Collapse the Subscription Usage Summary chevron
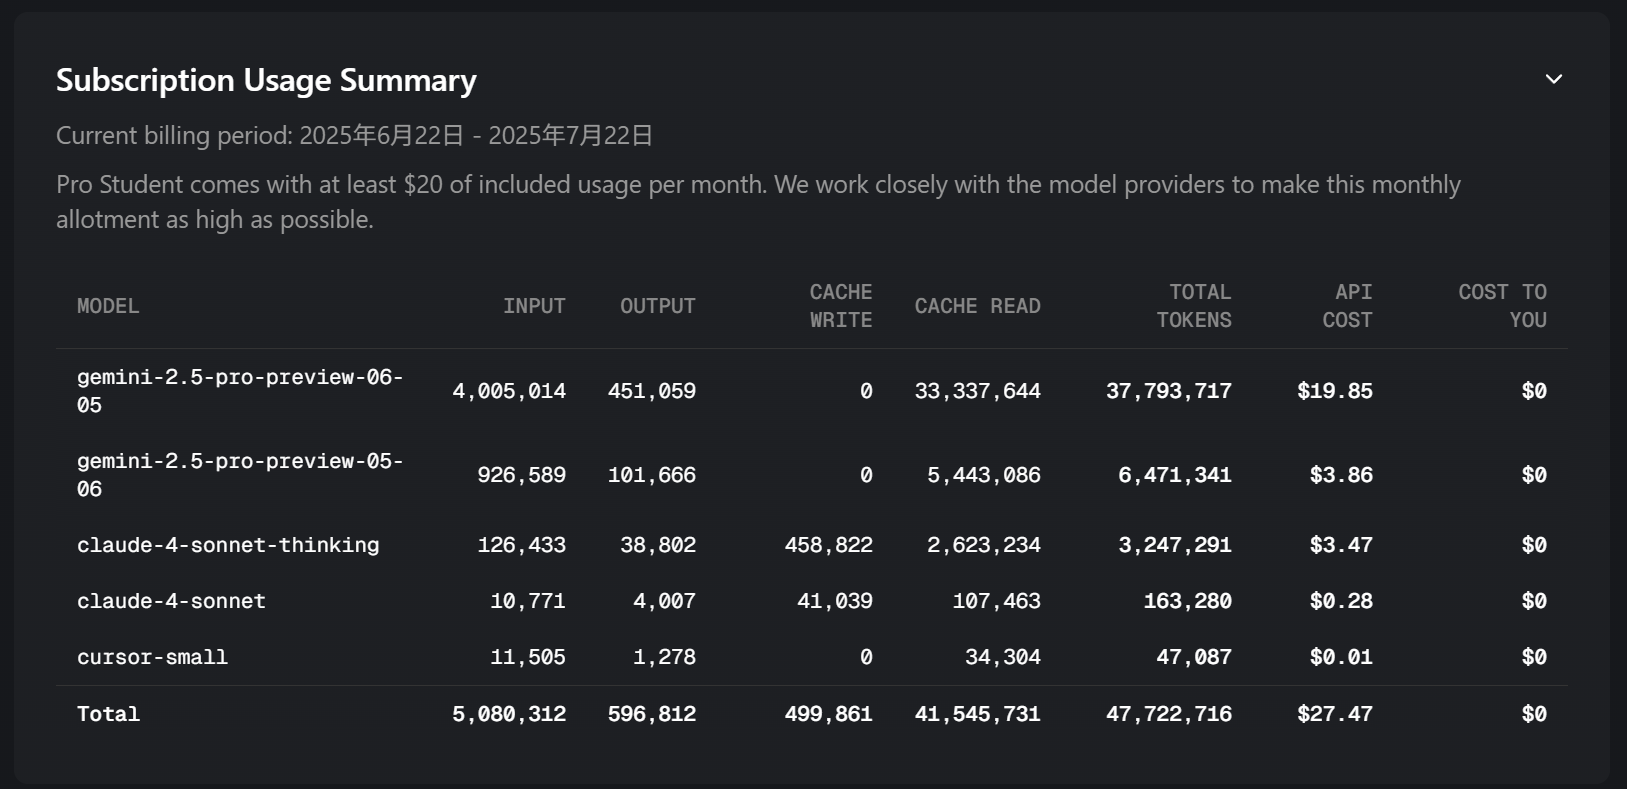The width and height of the screenshot is (1627, 789). click(1553, 79)
